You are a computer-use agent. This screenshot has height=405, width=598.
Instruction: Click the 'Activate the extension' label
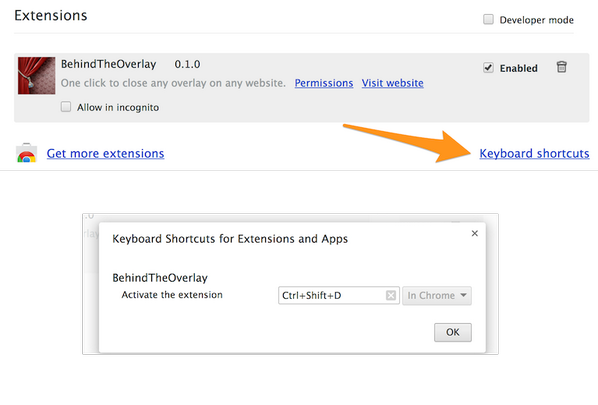coord(172,295)
